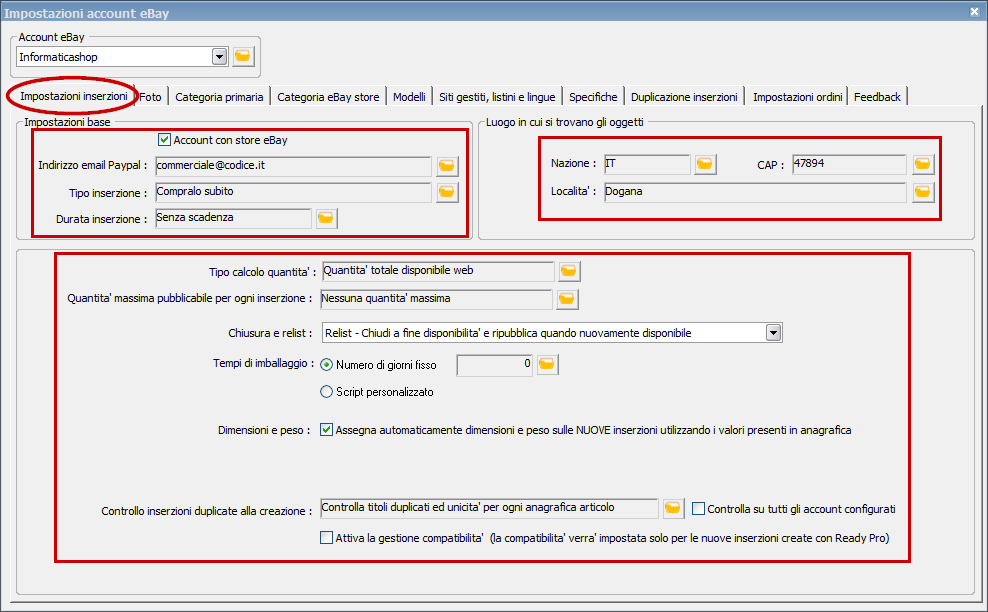988x612 pixels.
Task: Toggle Account con store eBay checkbox
Action: pos(164,140)
